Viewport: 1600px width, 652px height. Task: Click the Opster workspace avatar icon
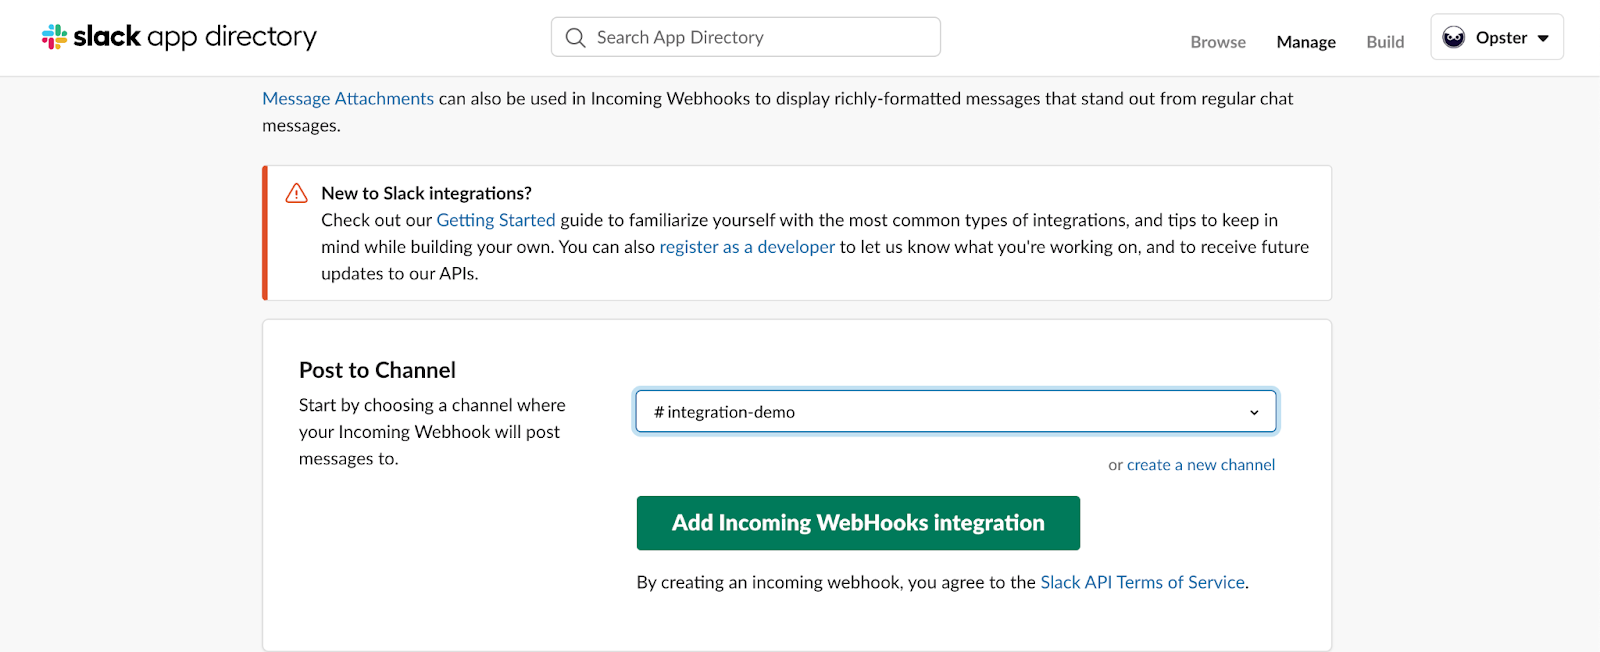pos(1454,37)
